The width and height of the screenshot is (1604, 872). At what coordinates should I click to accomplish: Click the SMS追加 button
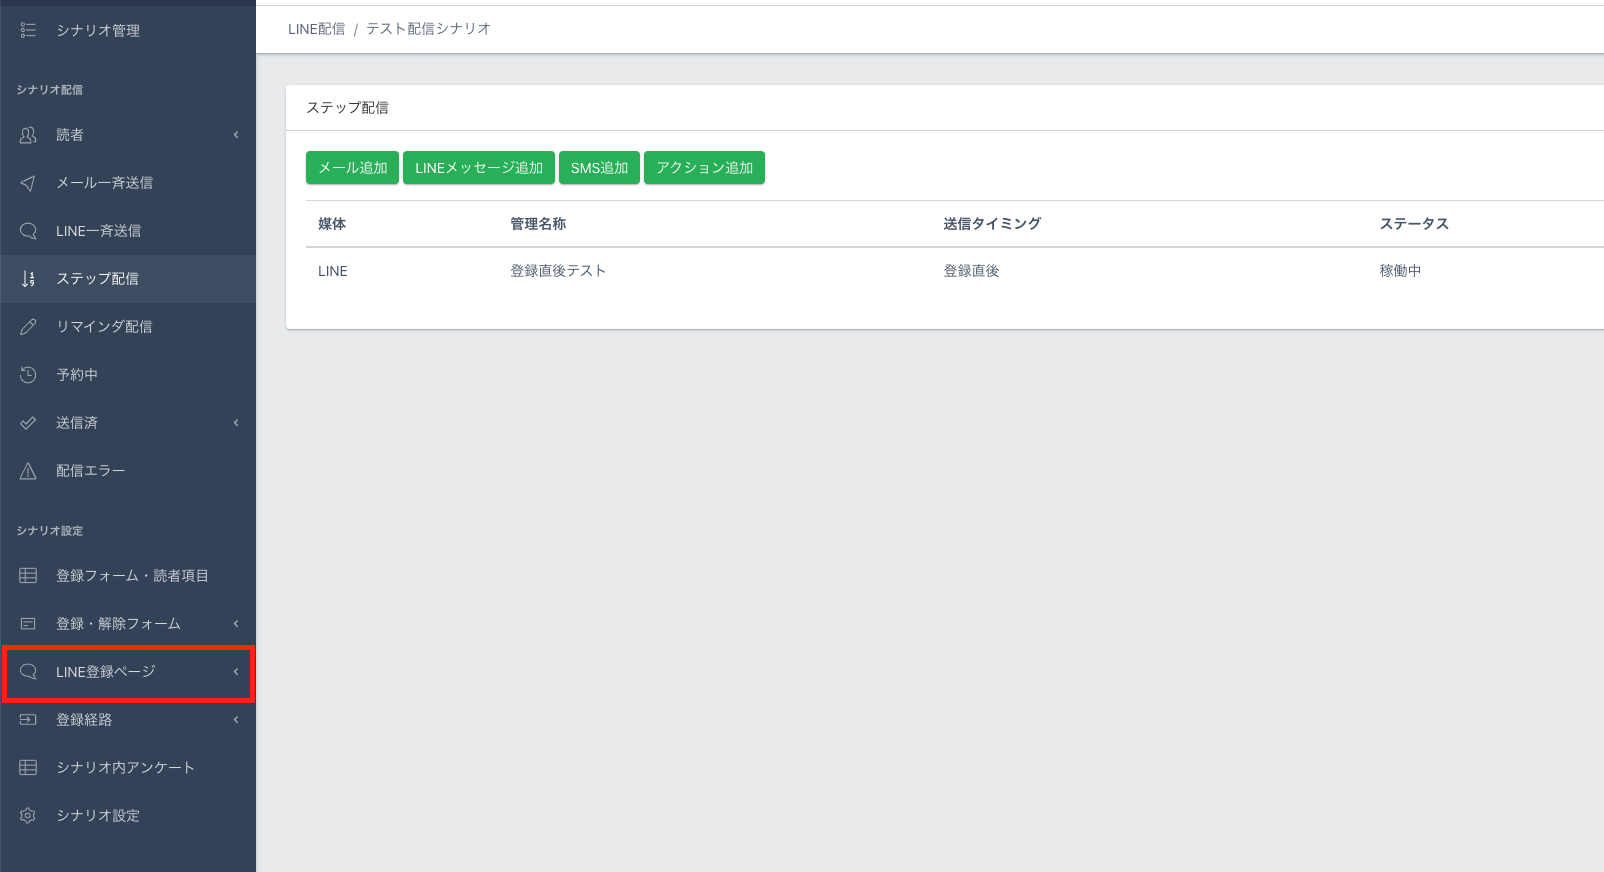click(599, 168)
